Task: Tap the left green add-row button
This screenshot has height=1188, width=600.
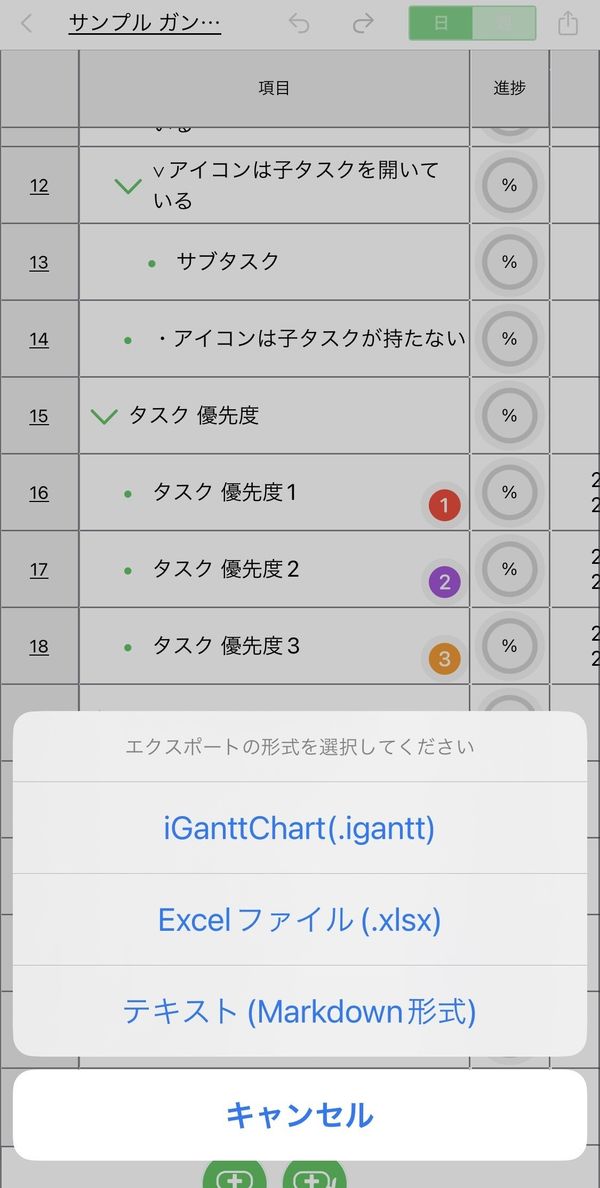Action: (x=235, y=1175)
